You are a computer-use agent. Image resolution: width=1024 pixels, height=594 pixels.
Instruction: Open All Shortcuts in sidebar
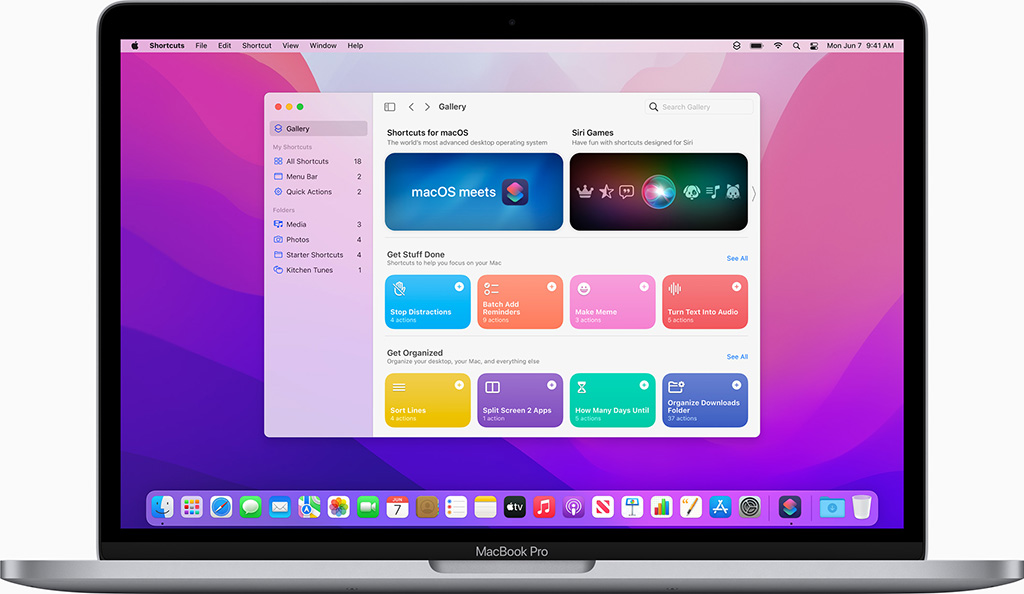point(319,161)
